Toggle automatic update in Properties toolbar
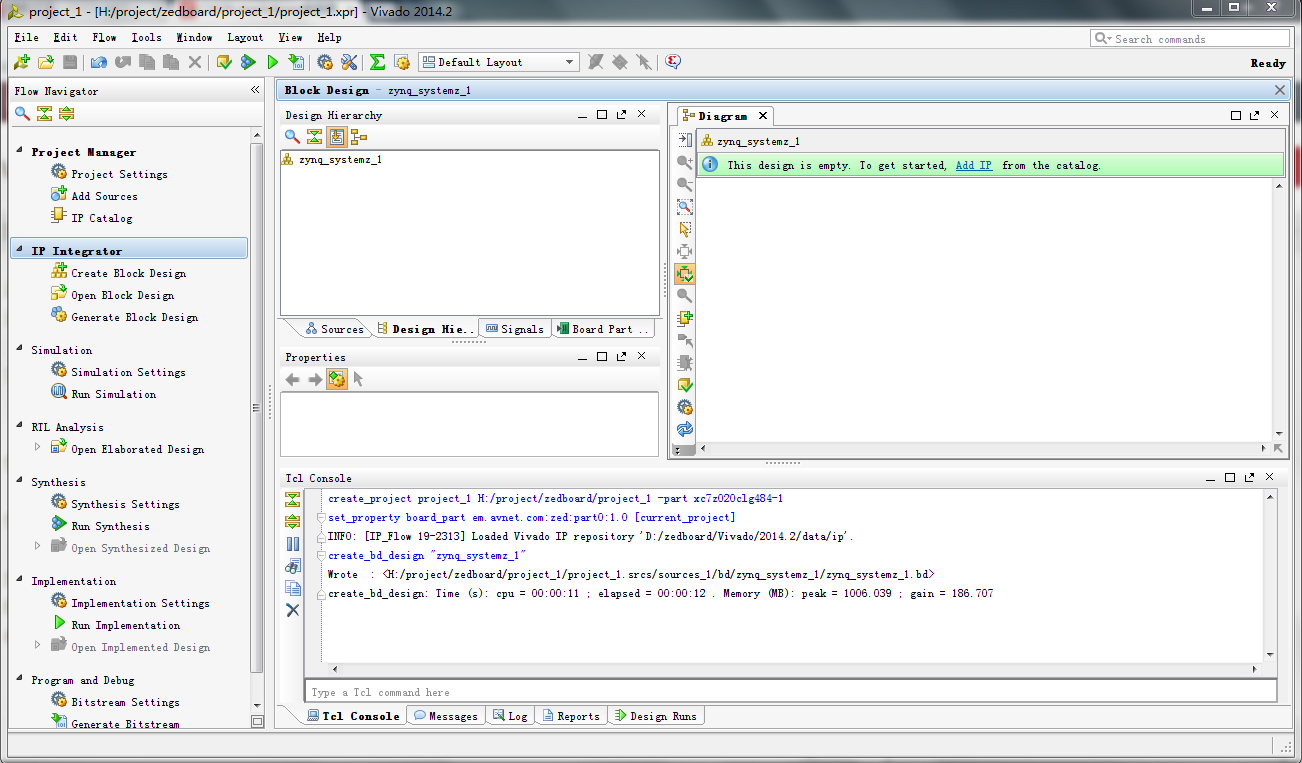Image resolution: width=1302 pixels, height=763 pixels. 337,379
